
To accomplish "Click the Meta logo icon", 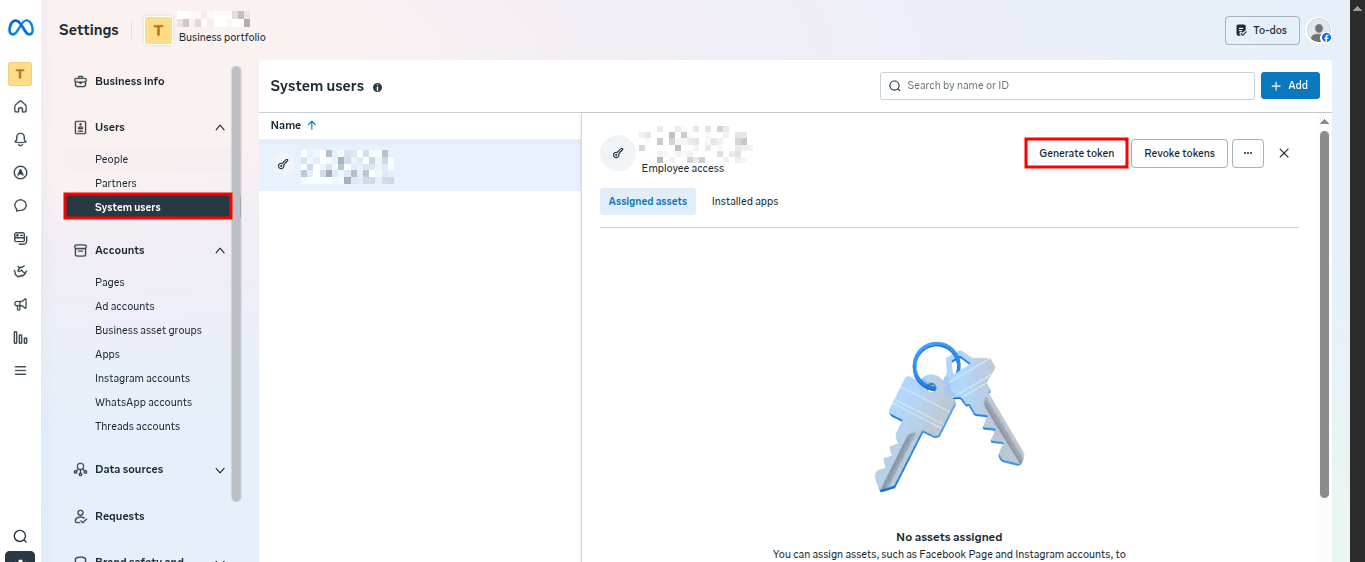I will 21,29.
